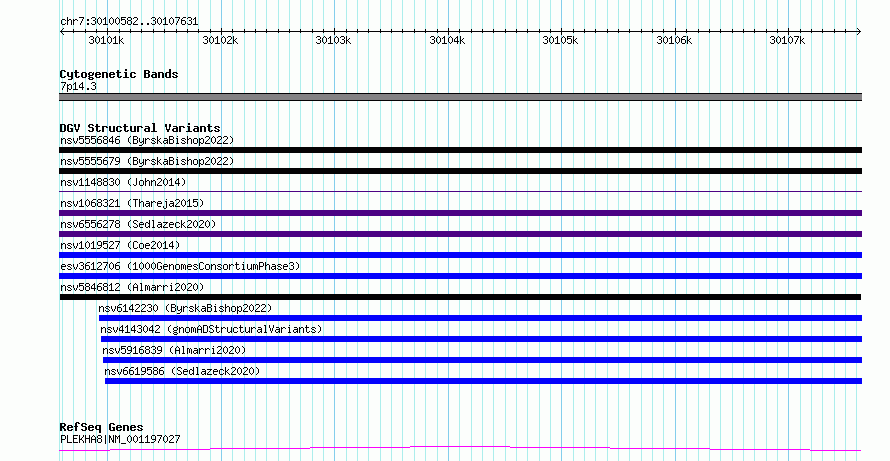Click the 30104k ruler tick label
Viewport: 890px width, 461px height.
pyautogui.click(x=447, y=40)
